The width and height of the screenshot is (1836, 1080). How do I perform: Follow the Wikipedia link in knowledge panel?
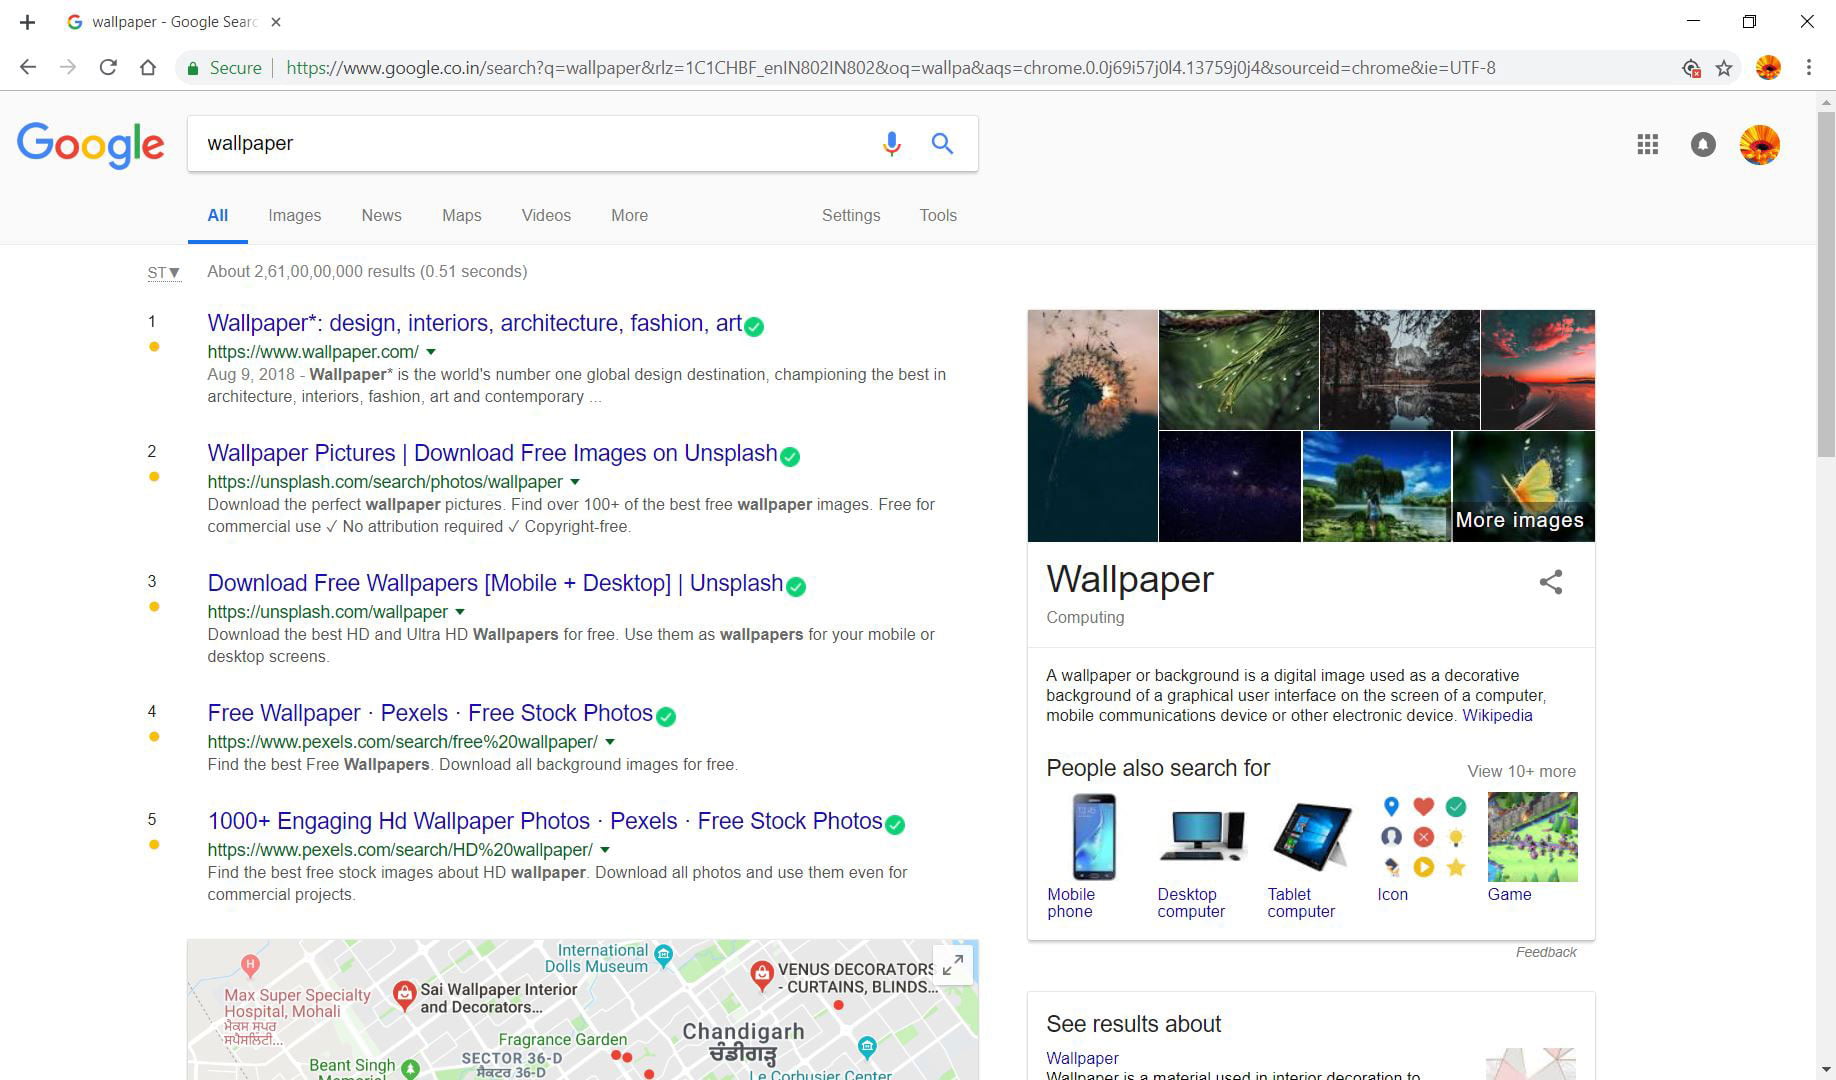coord(1497,716)
